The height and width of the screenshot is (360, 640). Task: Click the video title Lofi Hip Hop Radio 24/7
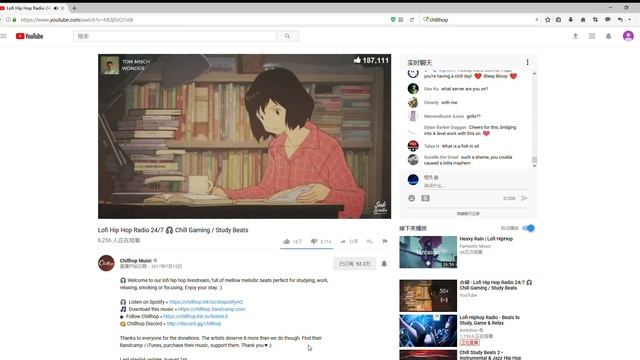[x=173, y=230]
